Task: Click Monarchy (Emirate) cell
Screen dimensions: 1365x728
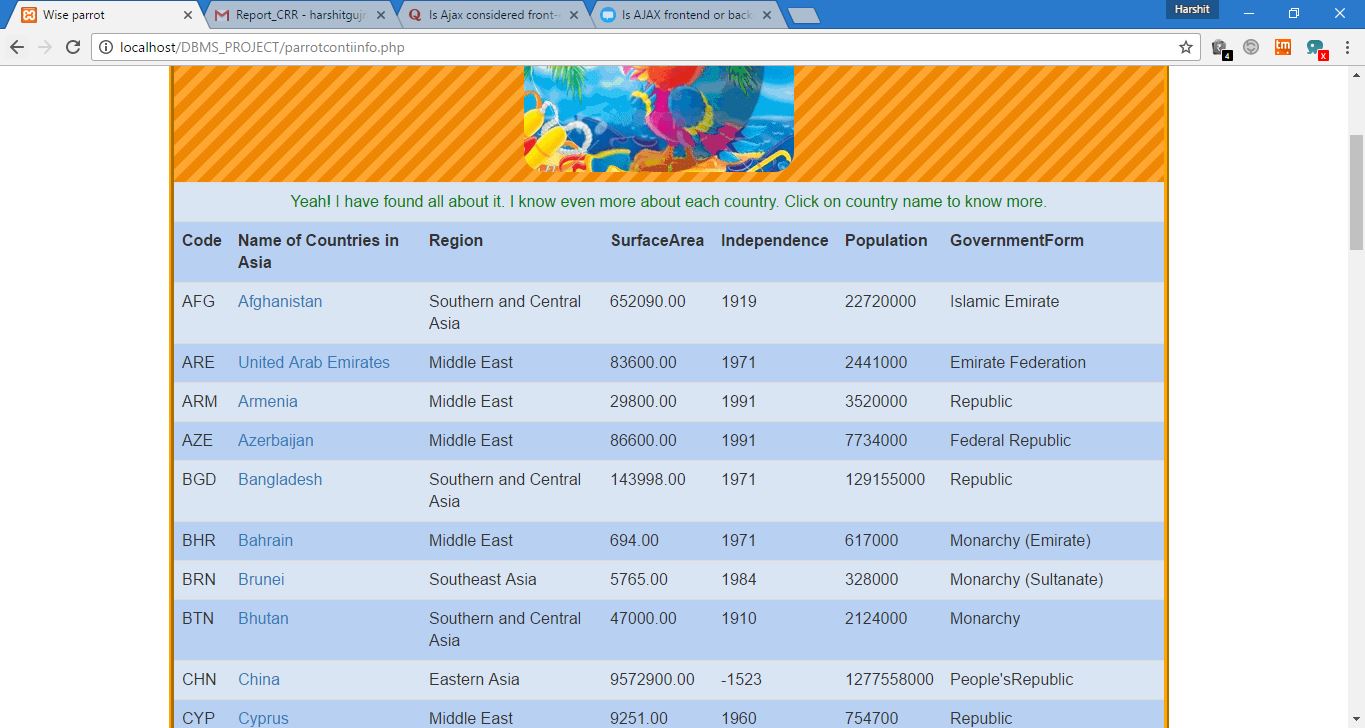Action: pos(1020,540)
